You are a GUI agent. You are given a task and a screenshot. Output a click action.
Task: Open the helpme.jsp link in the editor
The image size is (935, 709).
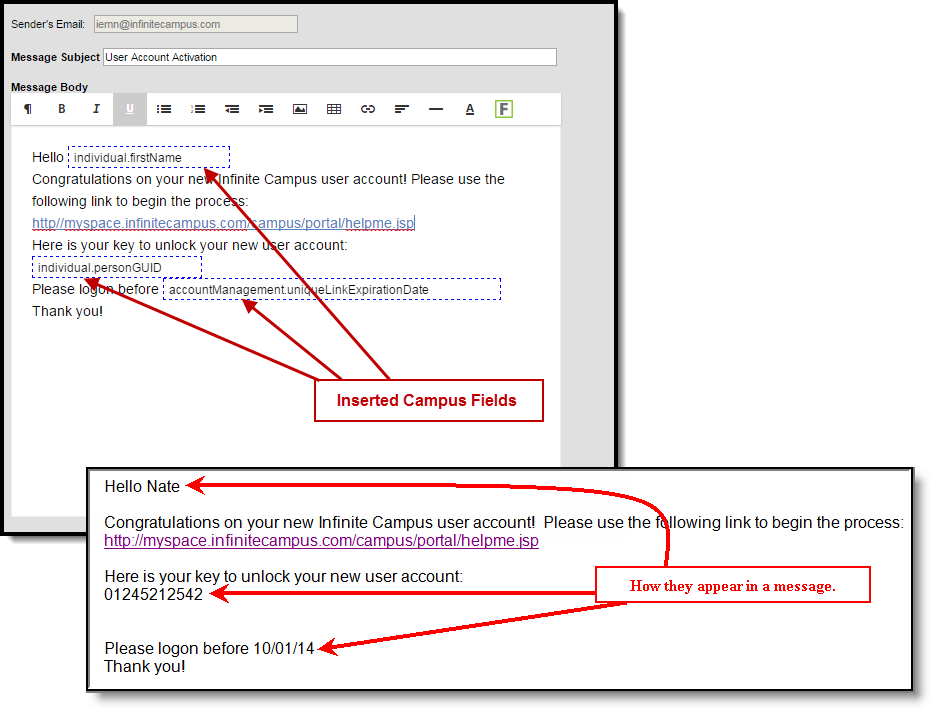(x=223, y=223)
